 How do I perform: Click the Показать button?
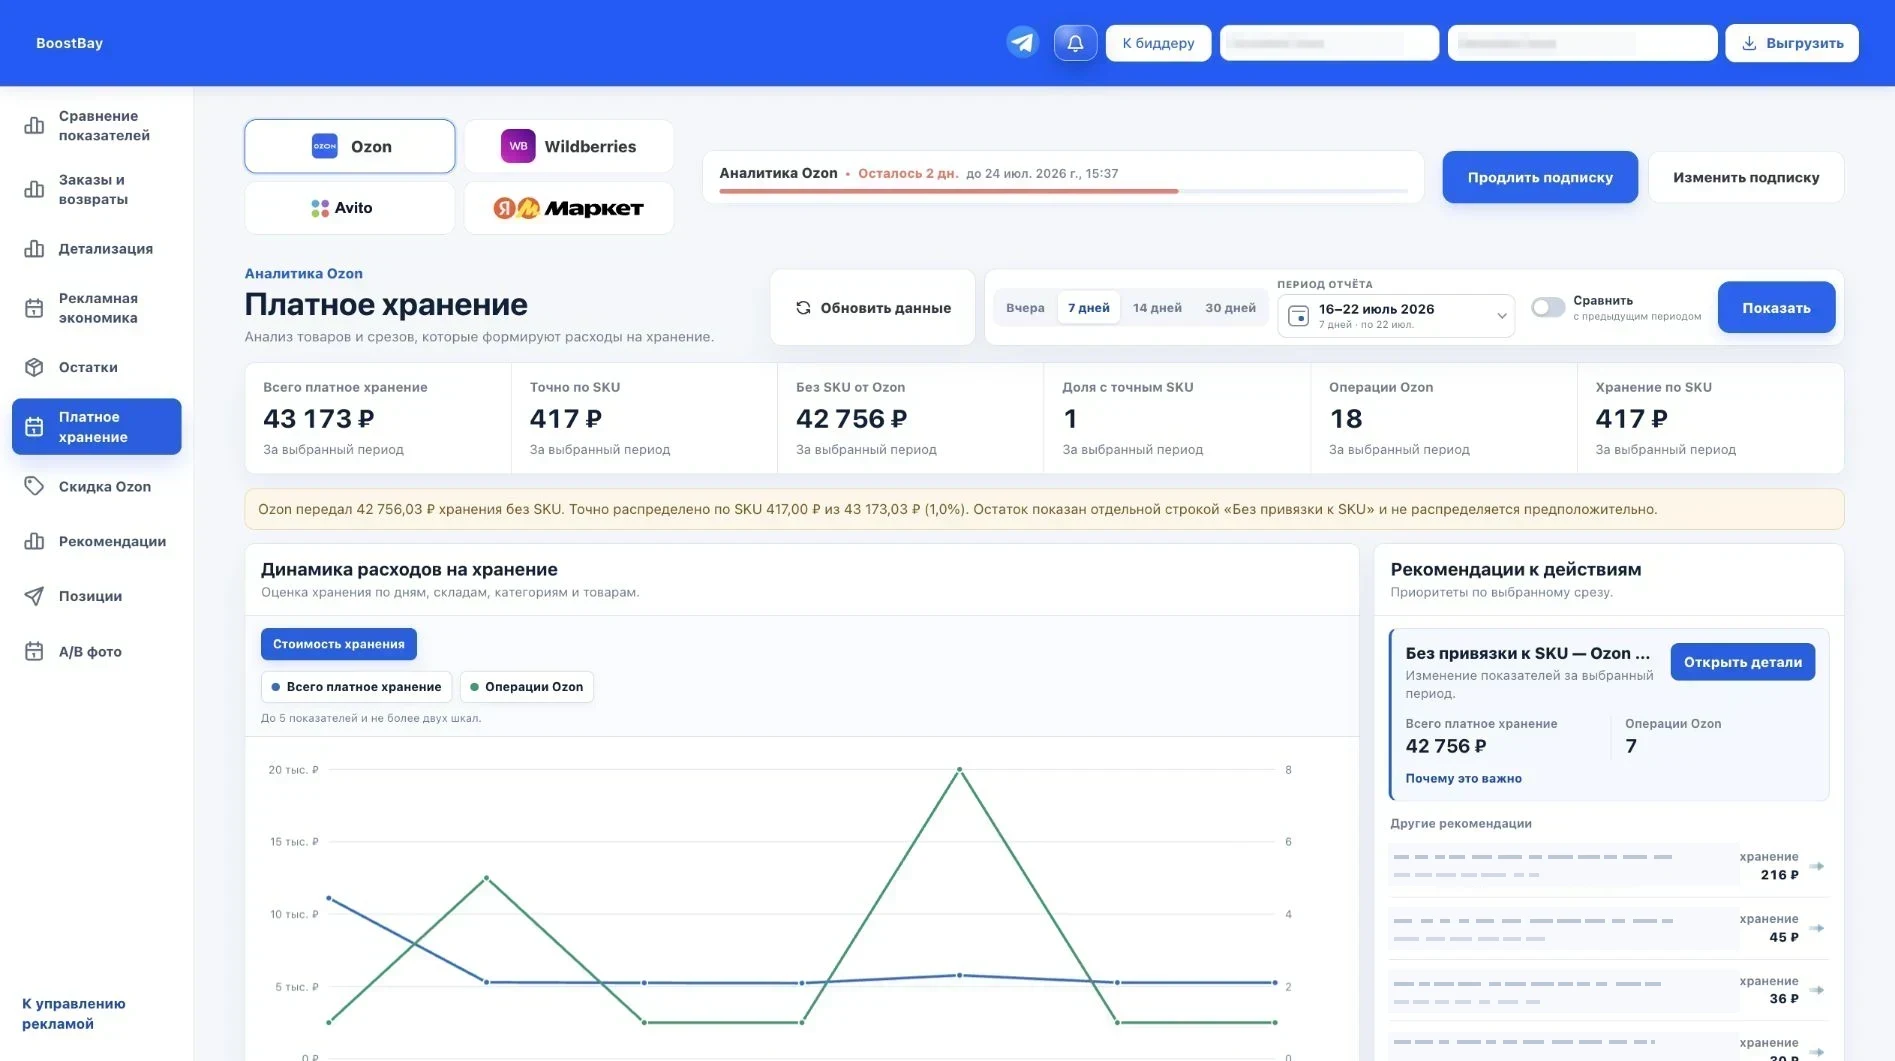pos(1776,308)
